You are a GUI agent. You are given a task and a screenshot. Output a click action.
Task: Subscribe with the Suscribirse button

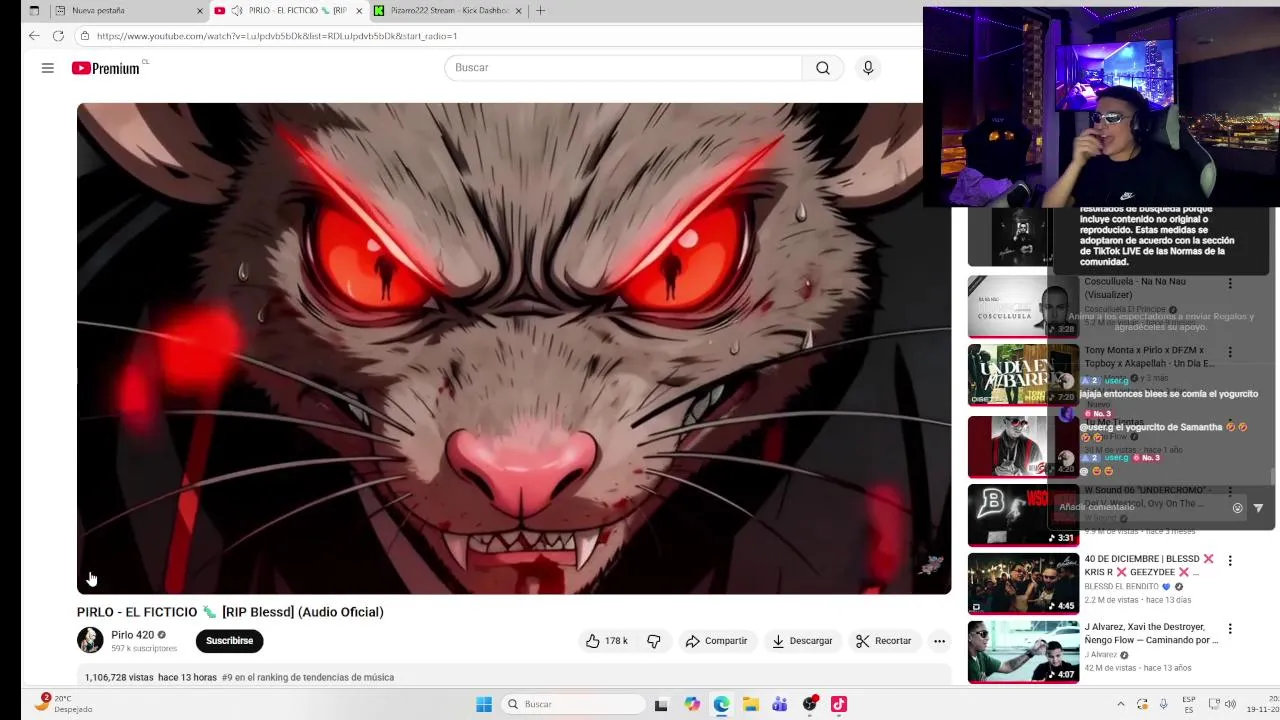229,641
